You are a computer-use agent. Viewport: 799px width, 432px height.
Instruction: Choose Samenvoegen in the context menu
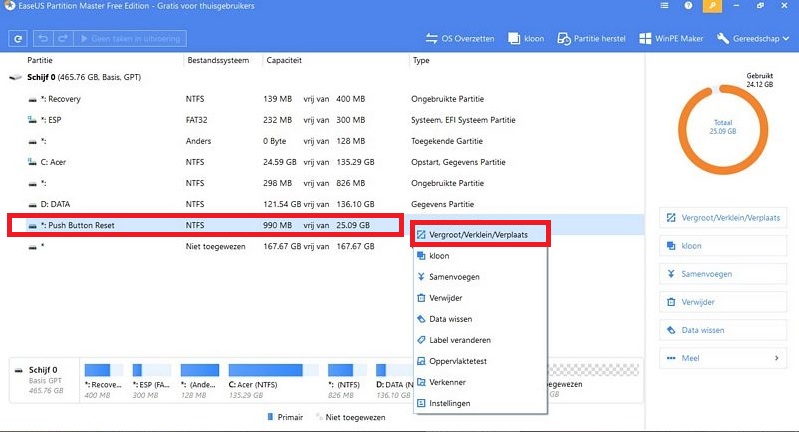coord(479,277)
